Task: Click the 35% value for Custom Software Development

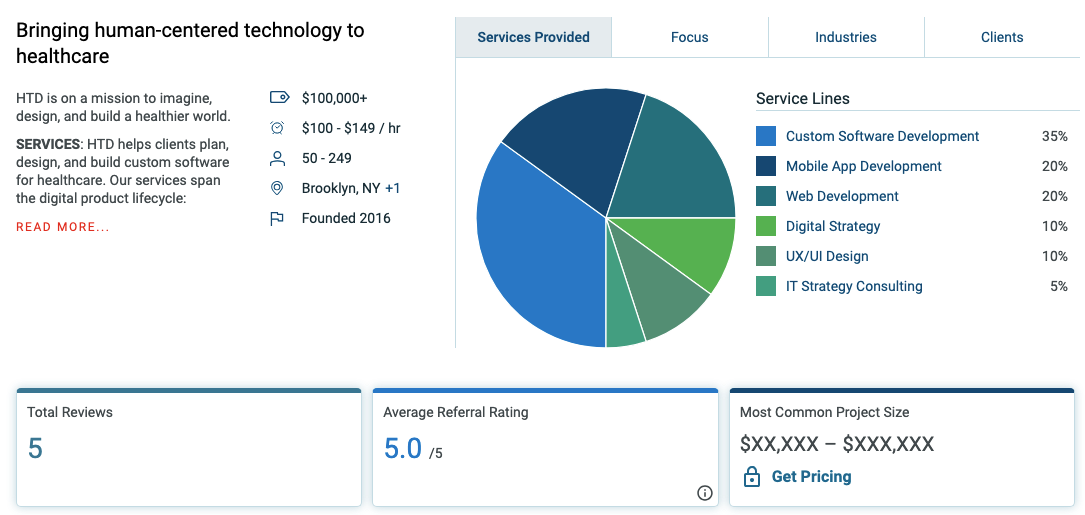Action: point(1055,136)
